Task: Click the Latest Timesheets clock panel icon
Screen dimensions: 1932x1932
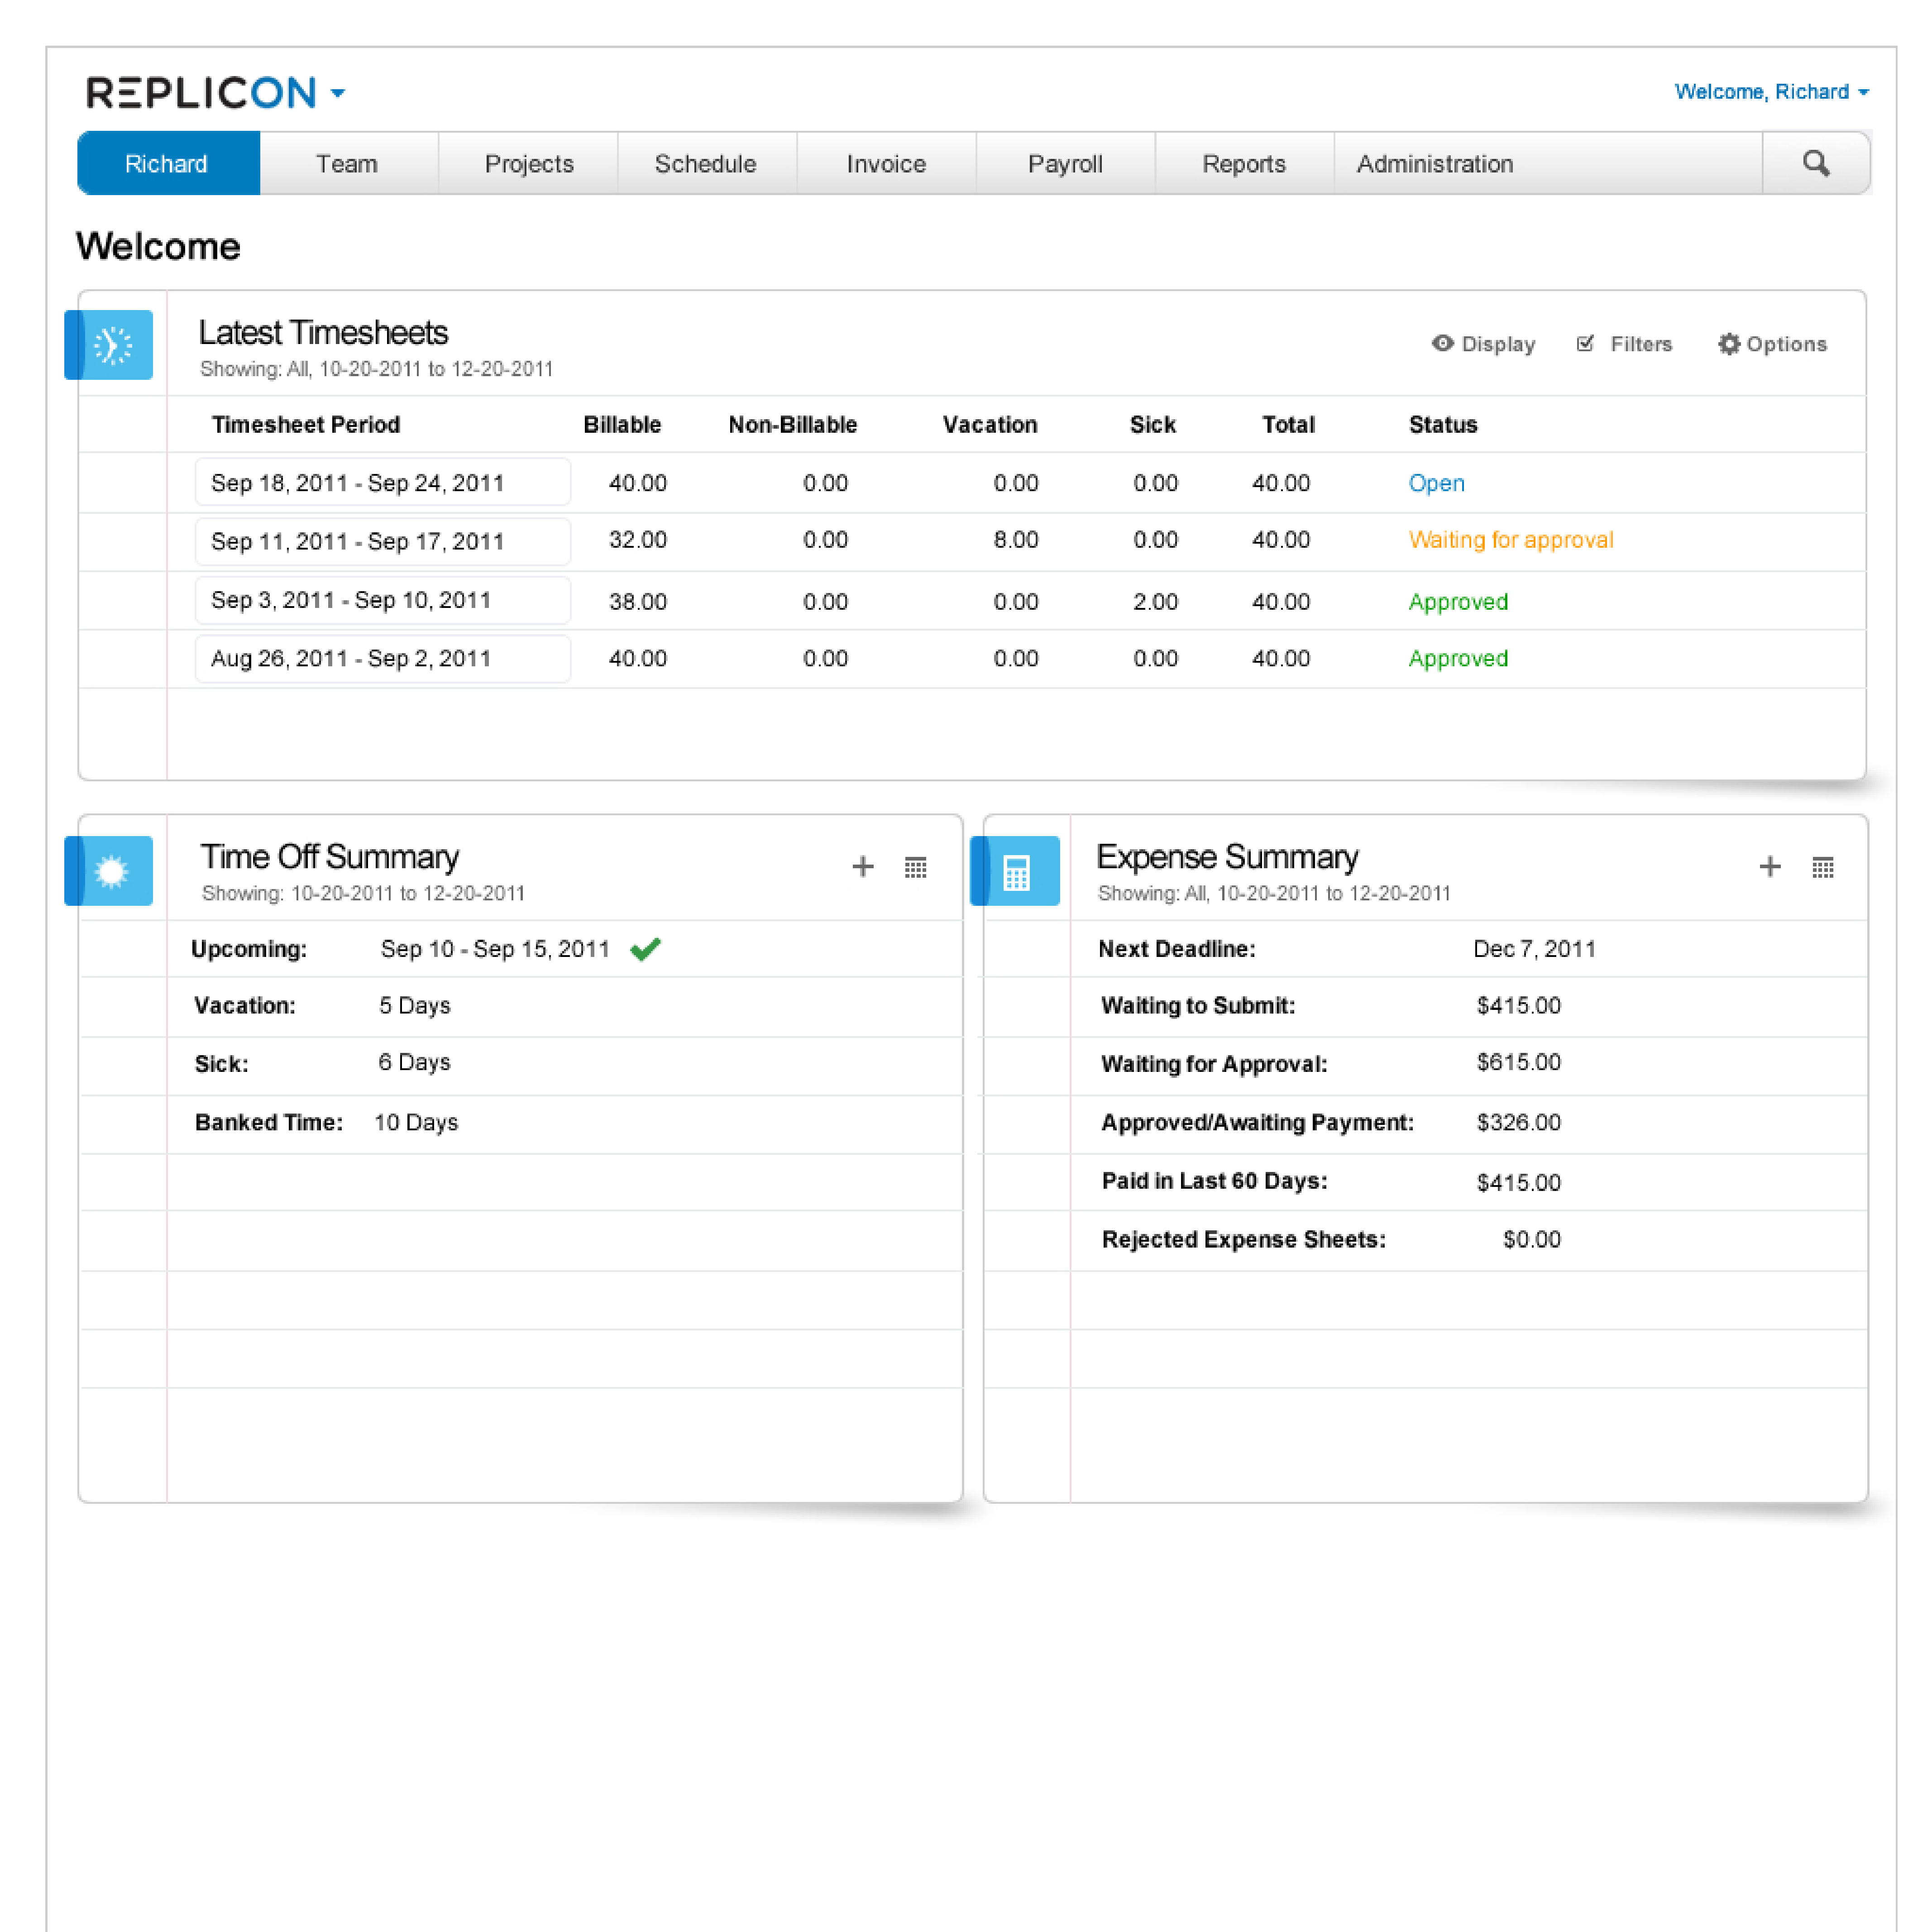Action: (x=109, y=344)
